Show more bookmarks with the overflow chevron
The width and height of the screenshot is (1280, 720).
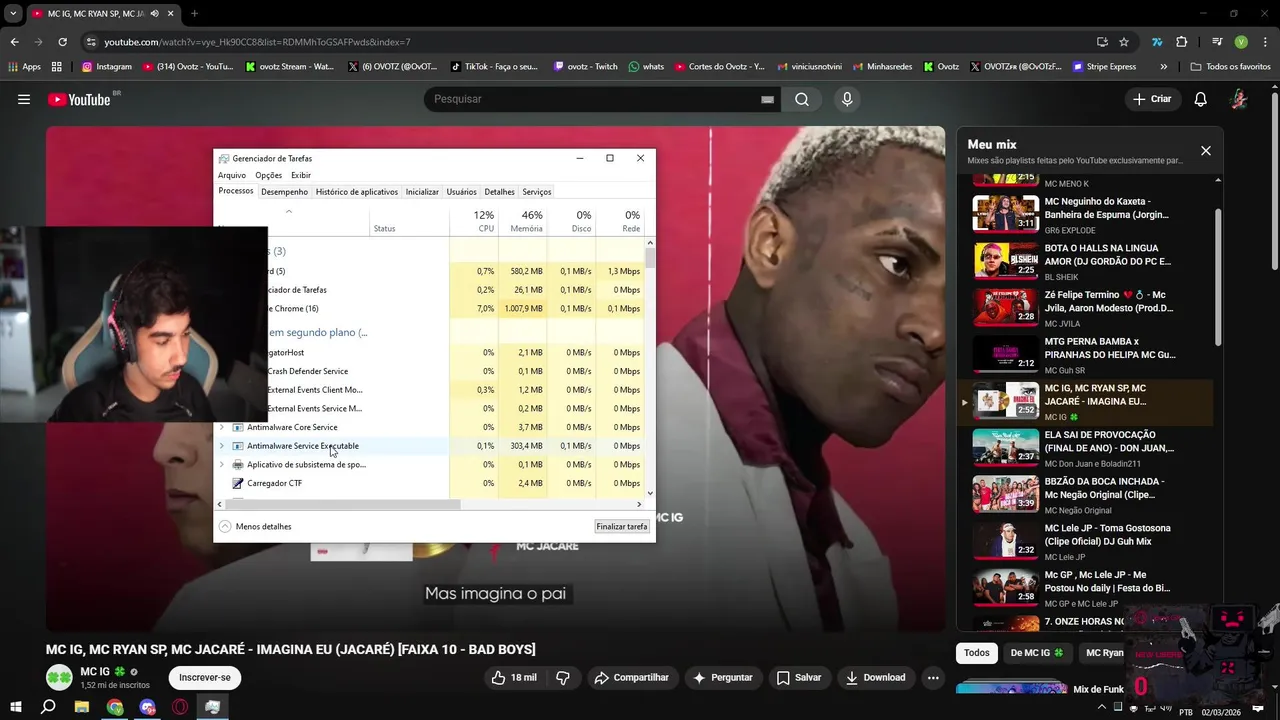coord(1163,67)
